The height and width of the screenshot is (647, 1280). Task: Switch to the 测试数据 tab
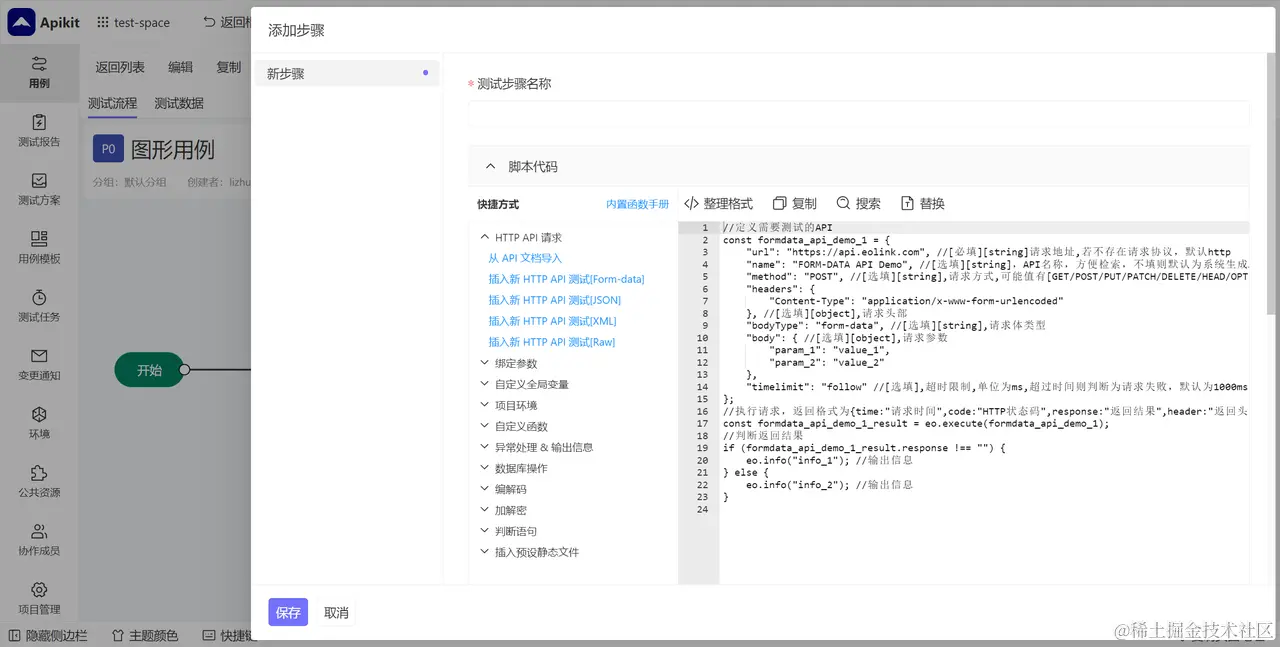click(x=179, y=103)
